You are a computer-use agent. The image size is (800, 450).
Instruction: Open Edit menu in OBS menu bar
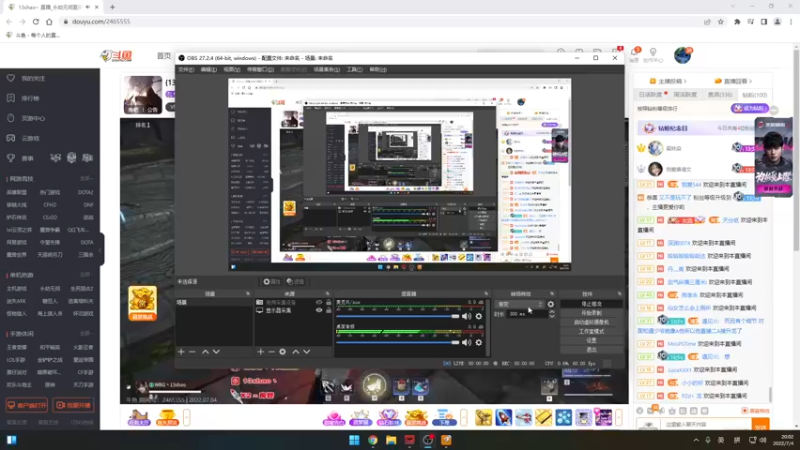pos(208,69)
